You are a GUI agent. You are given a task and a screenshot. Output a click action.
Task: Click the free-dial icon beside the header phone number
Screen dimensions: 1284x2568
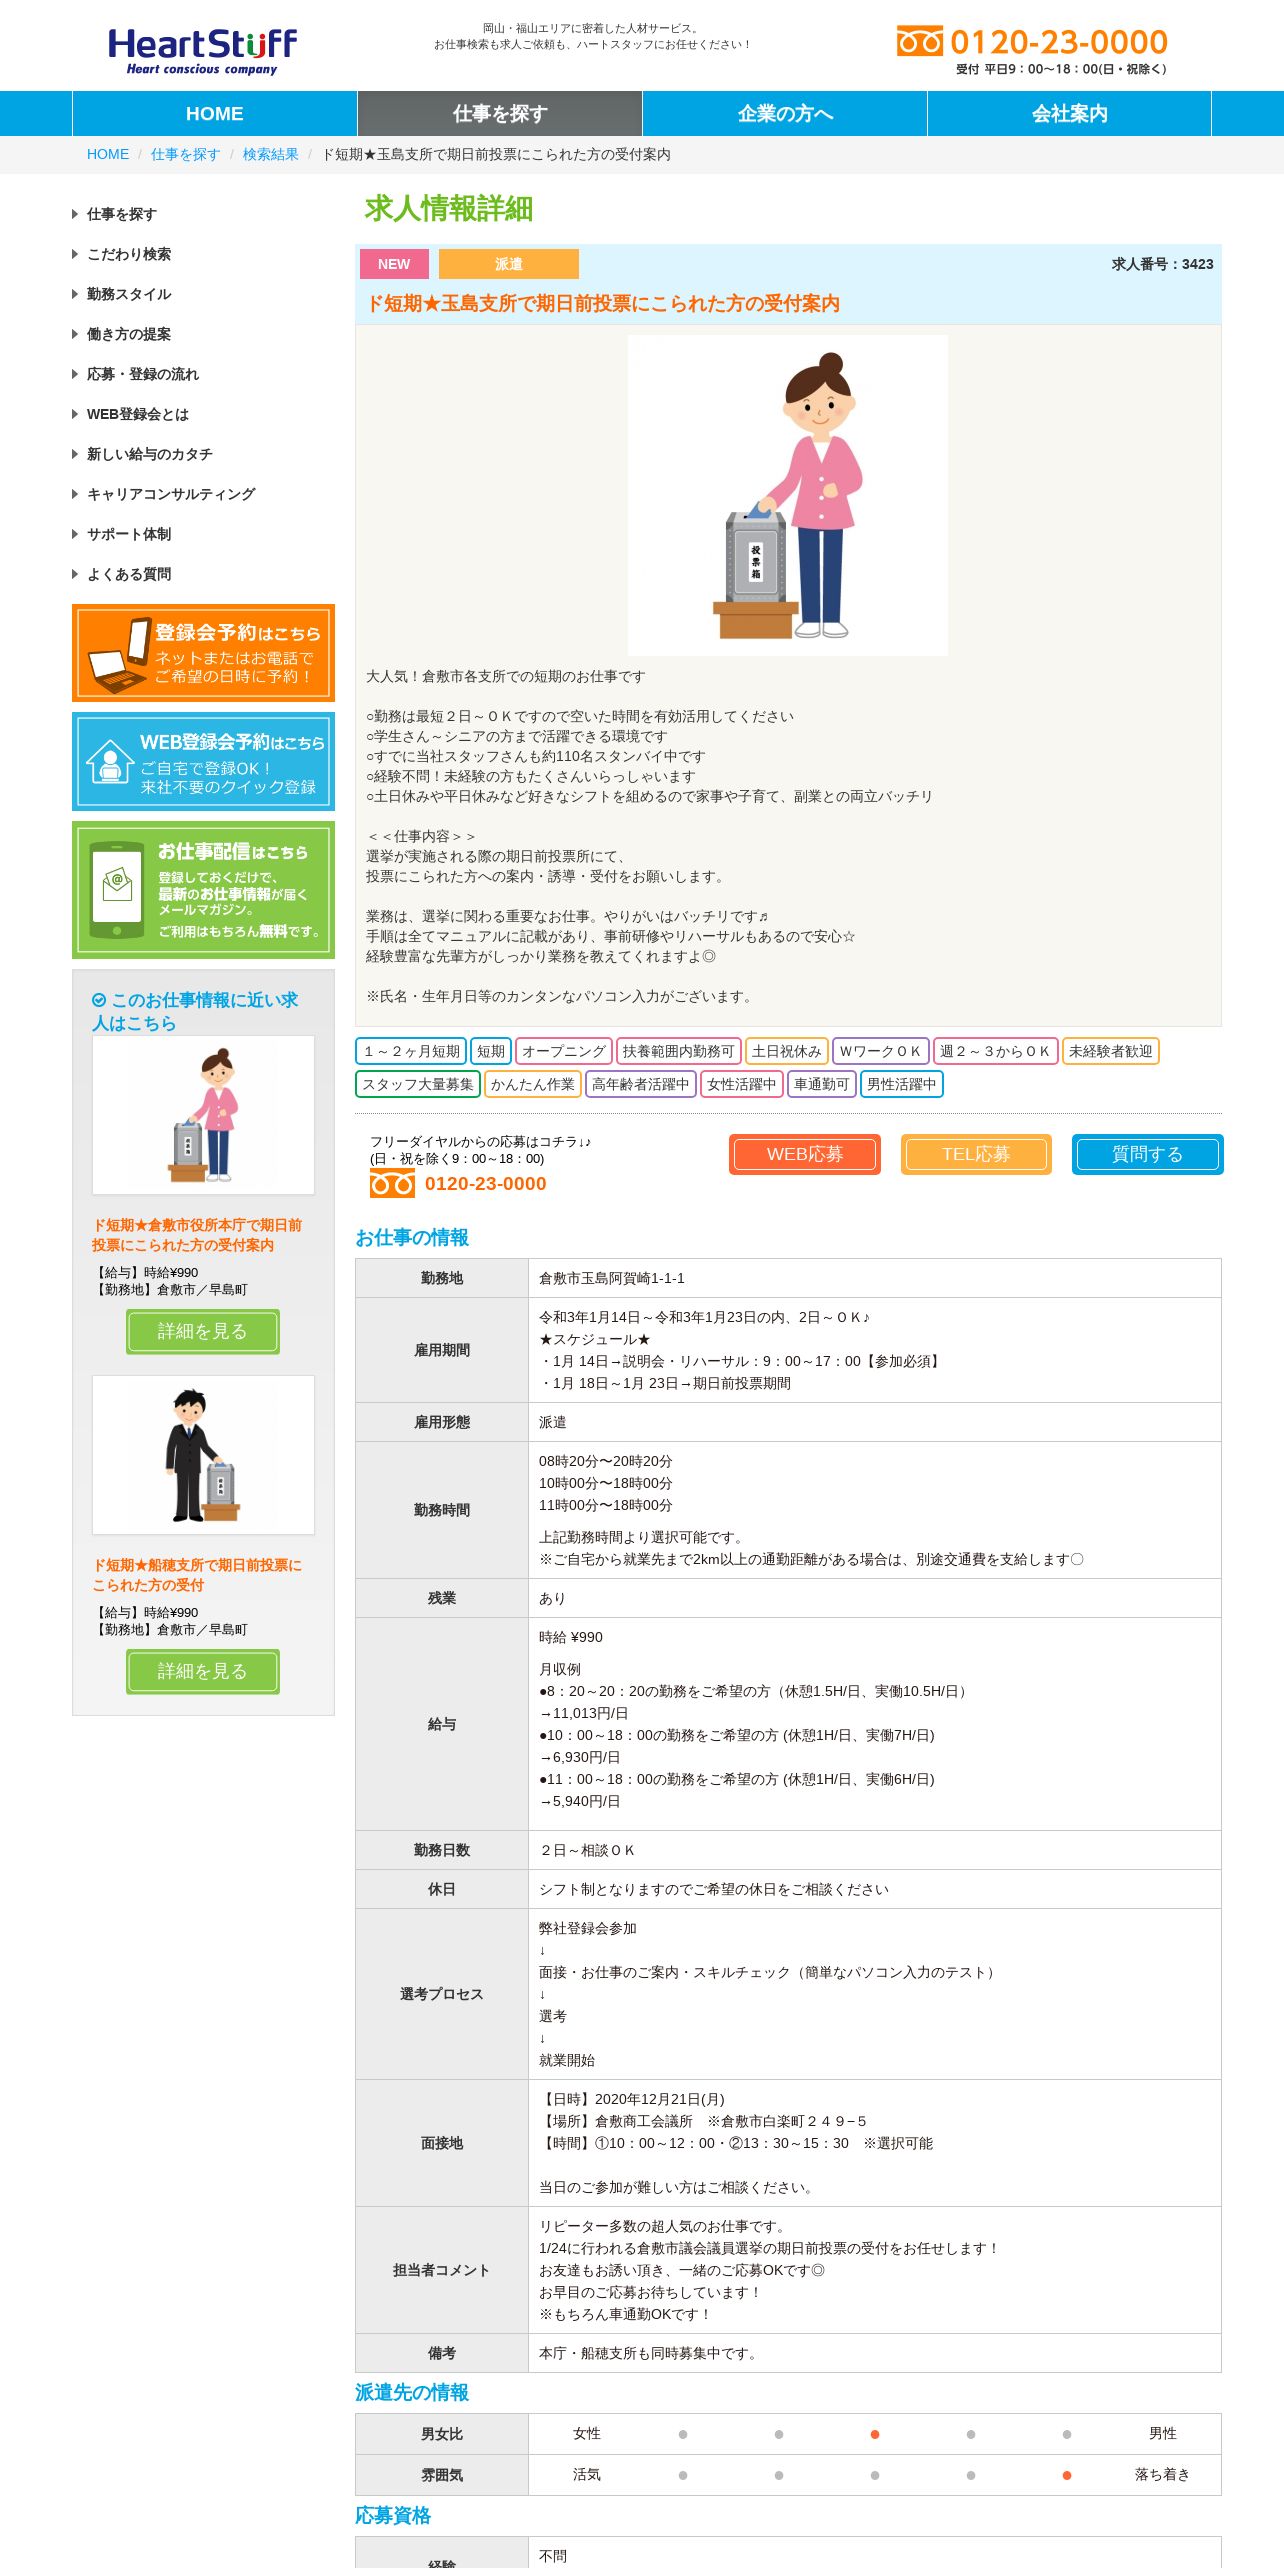pyautogui.click(x=919, y=41)
